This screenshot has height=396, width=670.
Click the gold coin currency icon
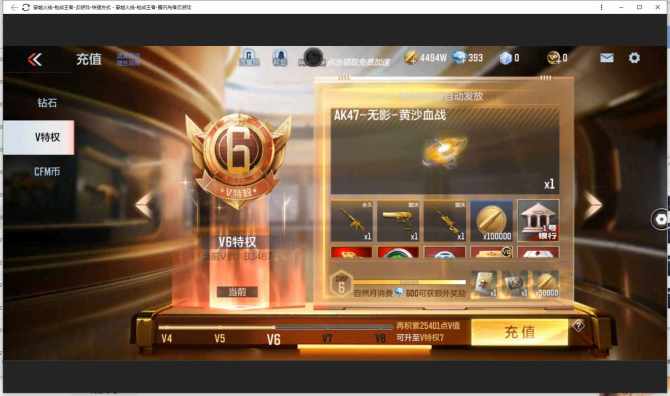(411, 57)
